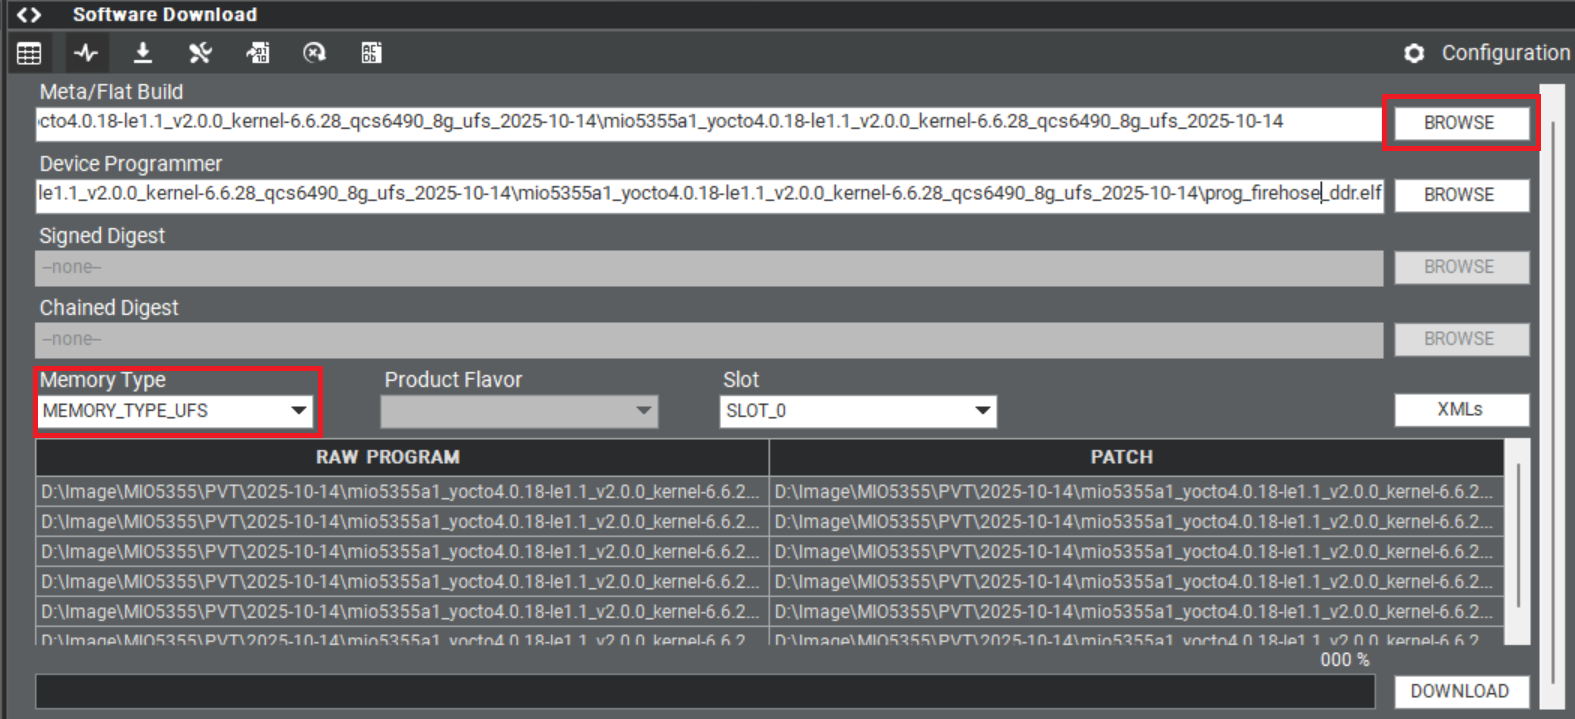Open the ACDB file icon
Viewport: 1575px width, 719px height.
pyautogui.click(x=371, y=53)
